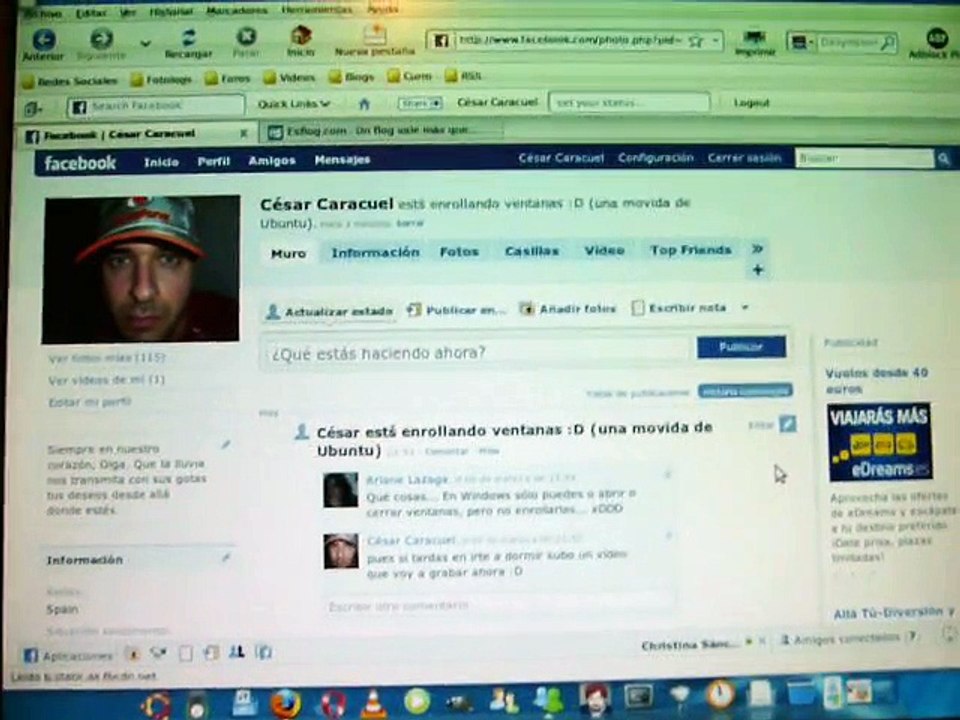The width and height of the screenshot is (960, 720).
Task: Open the Share dropdown in Facebook toolbar
Action: click(x=420, y=103)
